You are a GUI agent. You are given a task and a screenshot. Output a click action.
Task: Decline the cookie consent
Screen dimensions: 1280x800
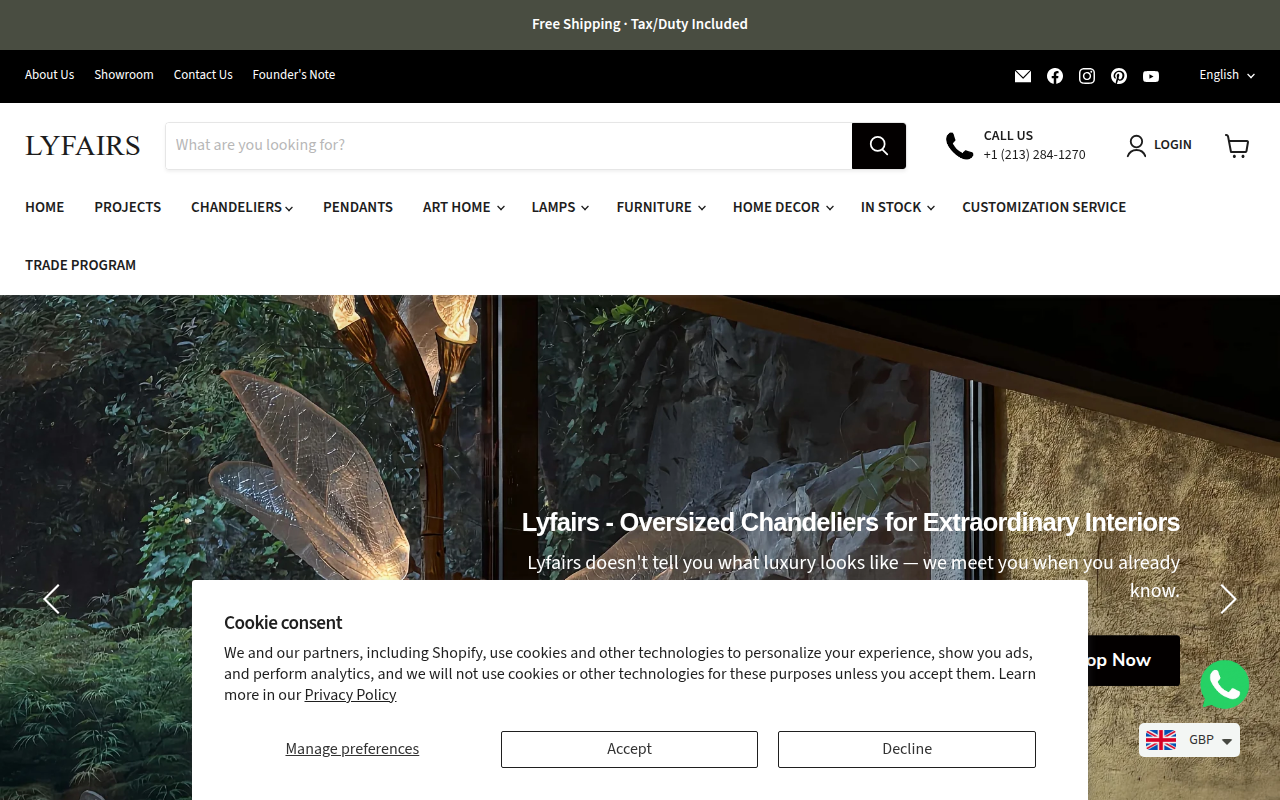907,749
